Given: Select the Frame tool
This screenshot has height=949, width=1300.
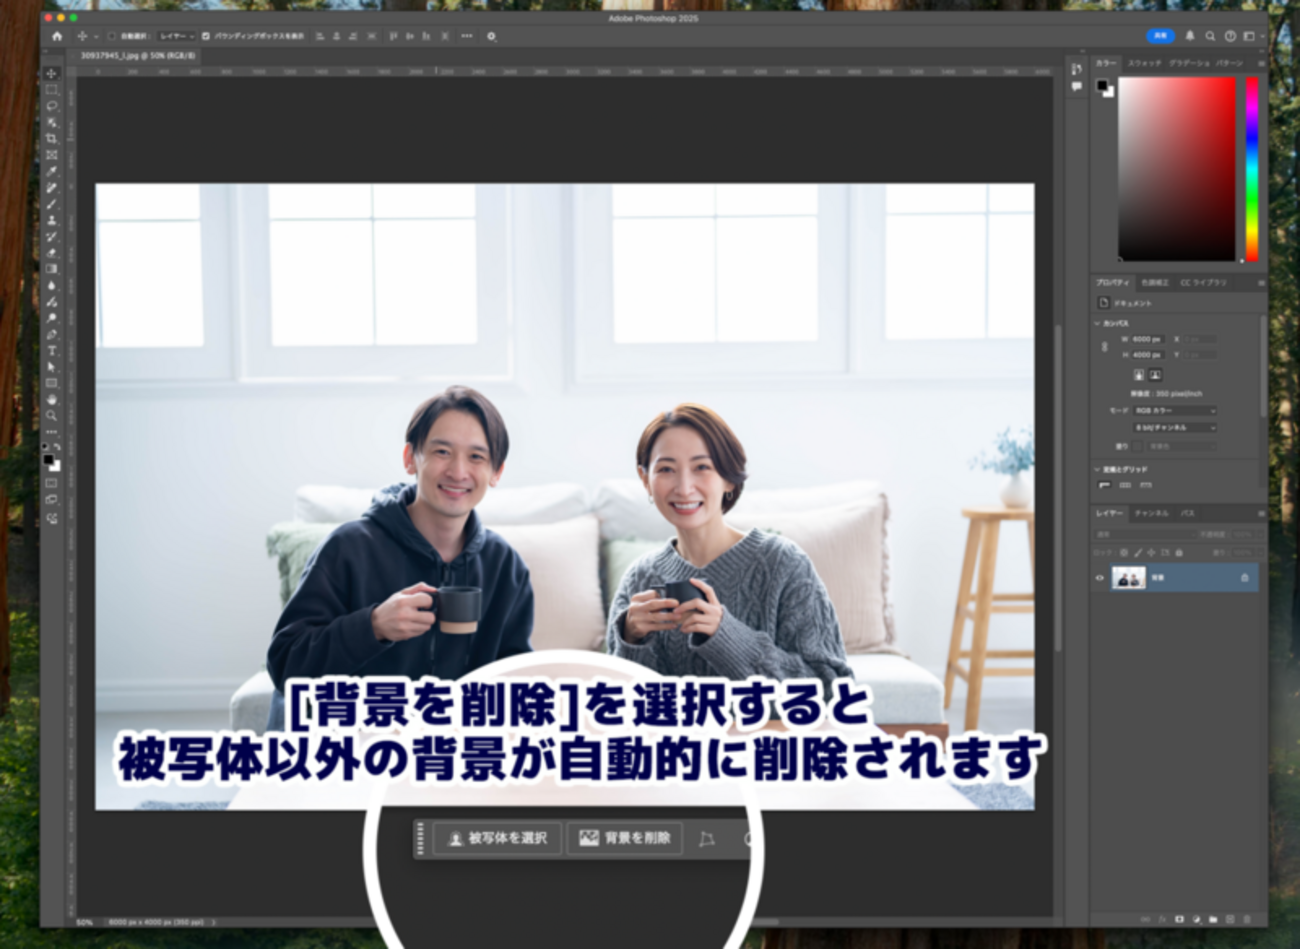Looking at the screenshot, I should (52, 155).
